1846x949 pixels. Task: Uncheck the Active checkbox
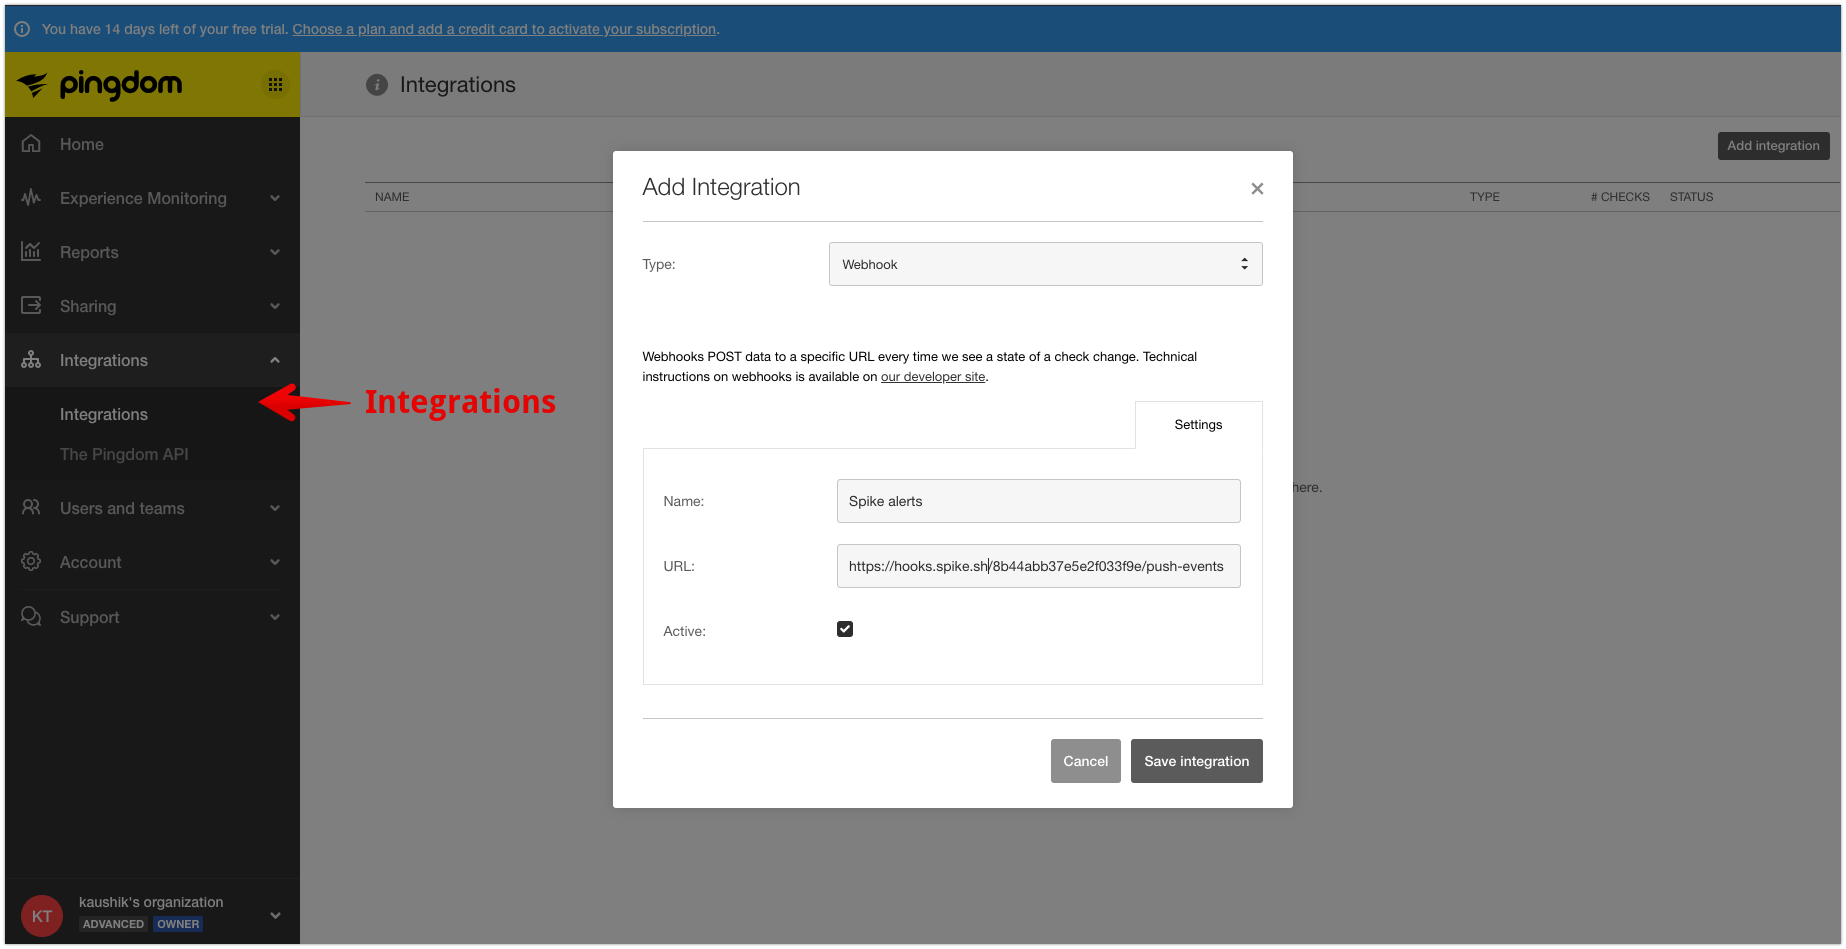pos(845,629)
